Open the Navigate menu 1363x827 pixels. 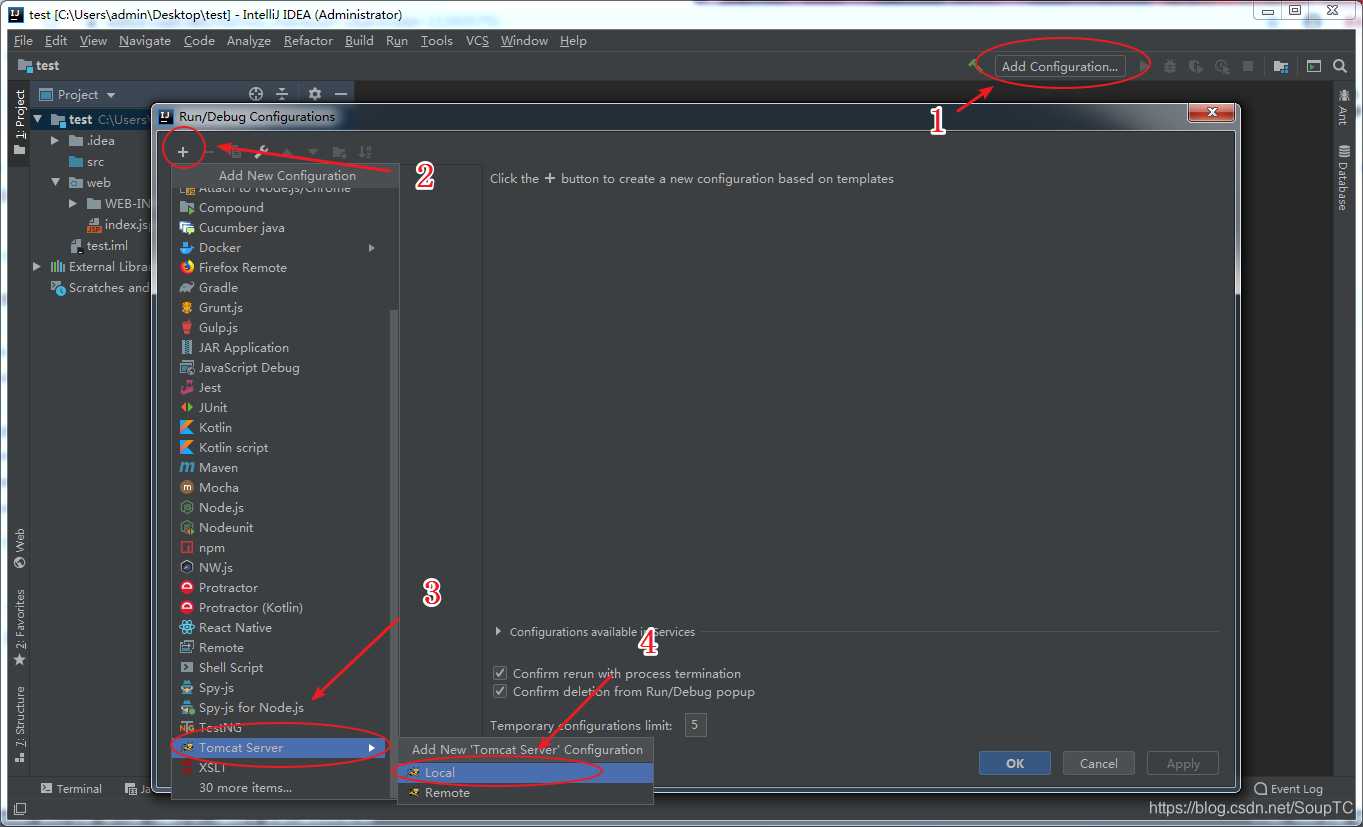pyautogui.click(x=145, y=41)
